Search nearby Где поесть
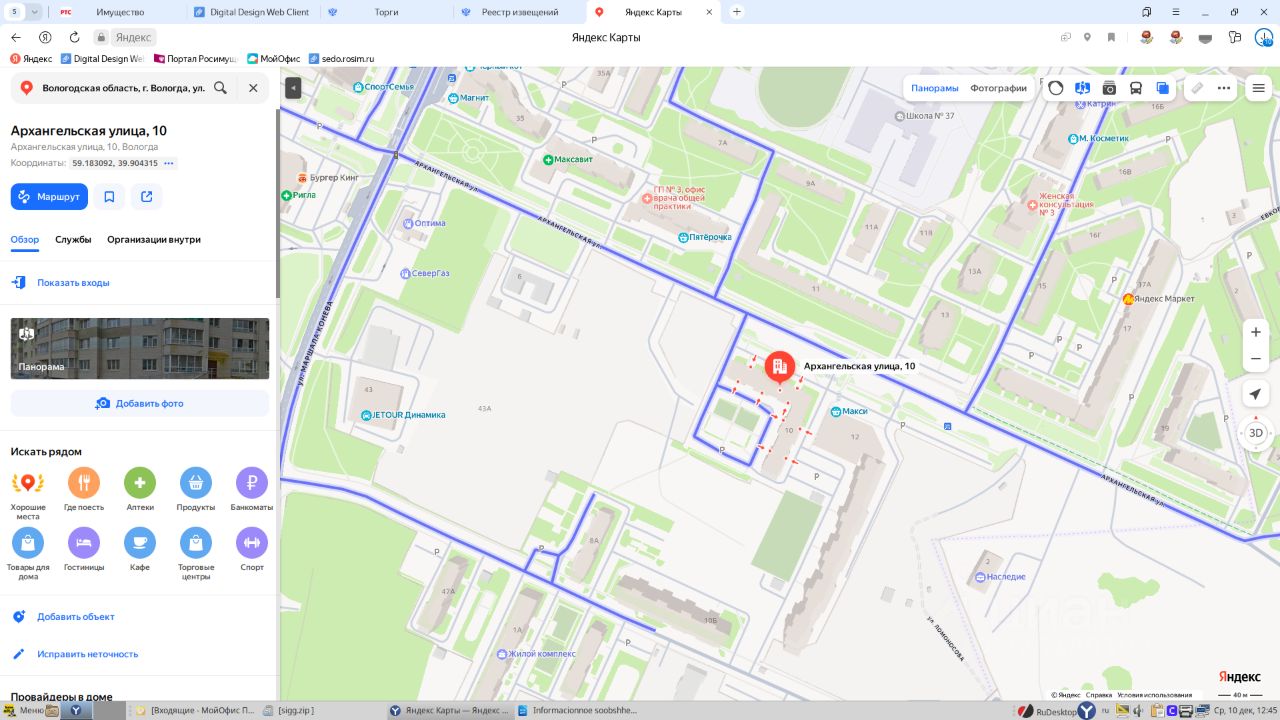The image size is (1280, 720). tap(84, 491)
